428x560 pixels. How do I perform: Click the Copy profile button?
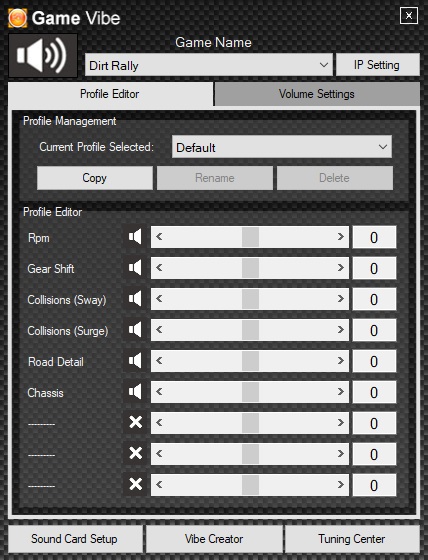click(95, 178)
